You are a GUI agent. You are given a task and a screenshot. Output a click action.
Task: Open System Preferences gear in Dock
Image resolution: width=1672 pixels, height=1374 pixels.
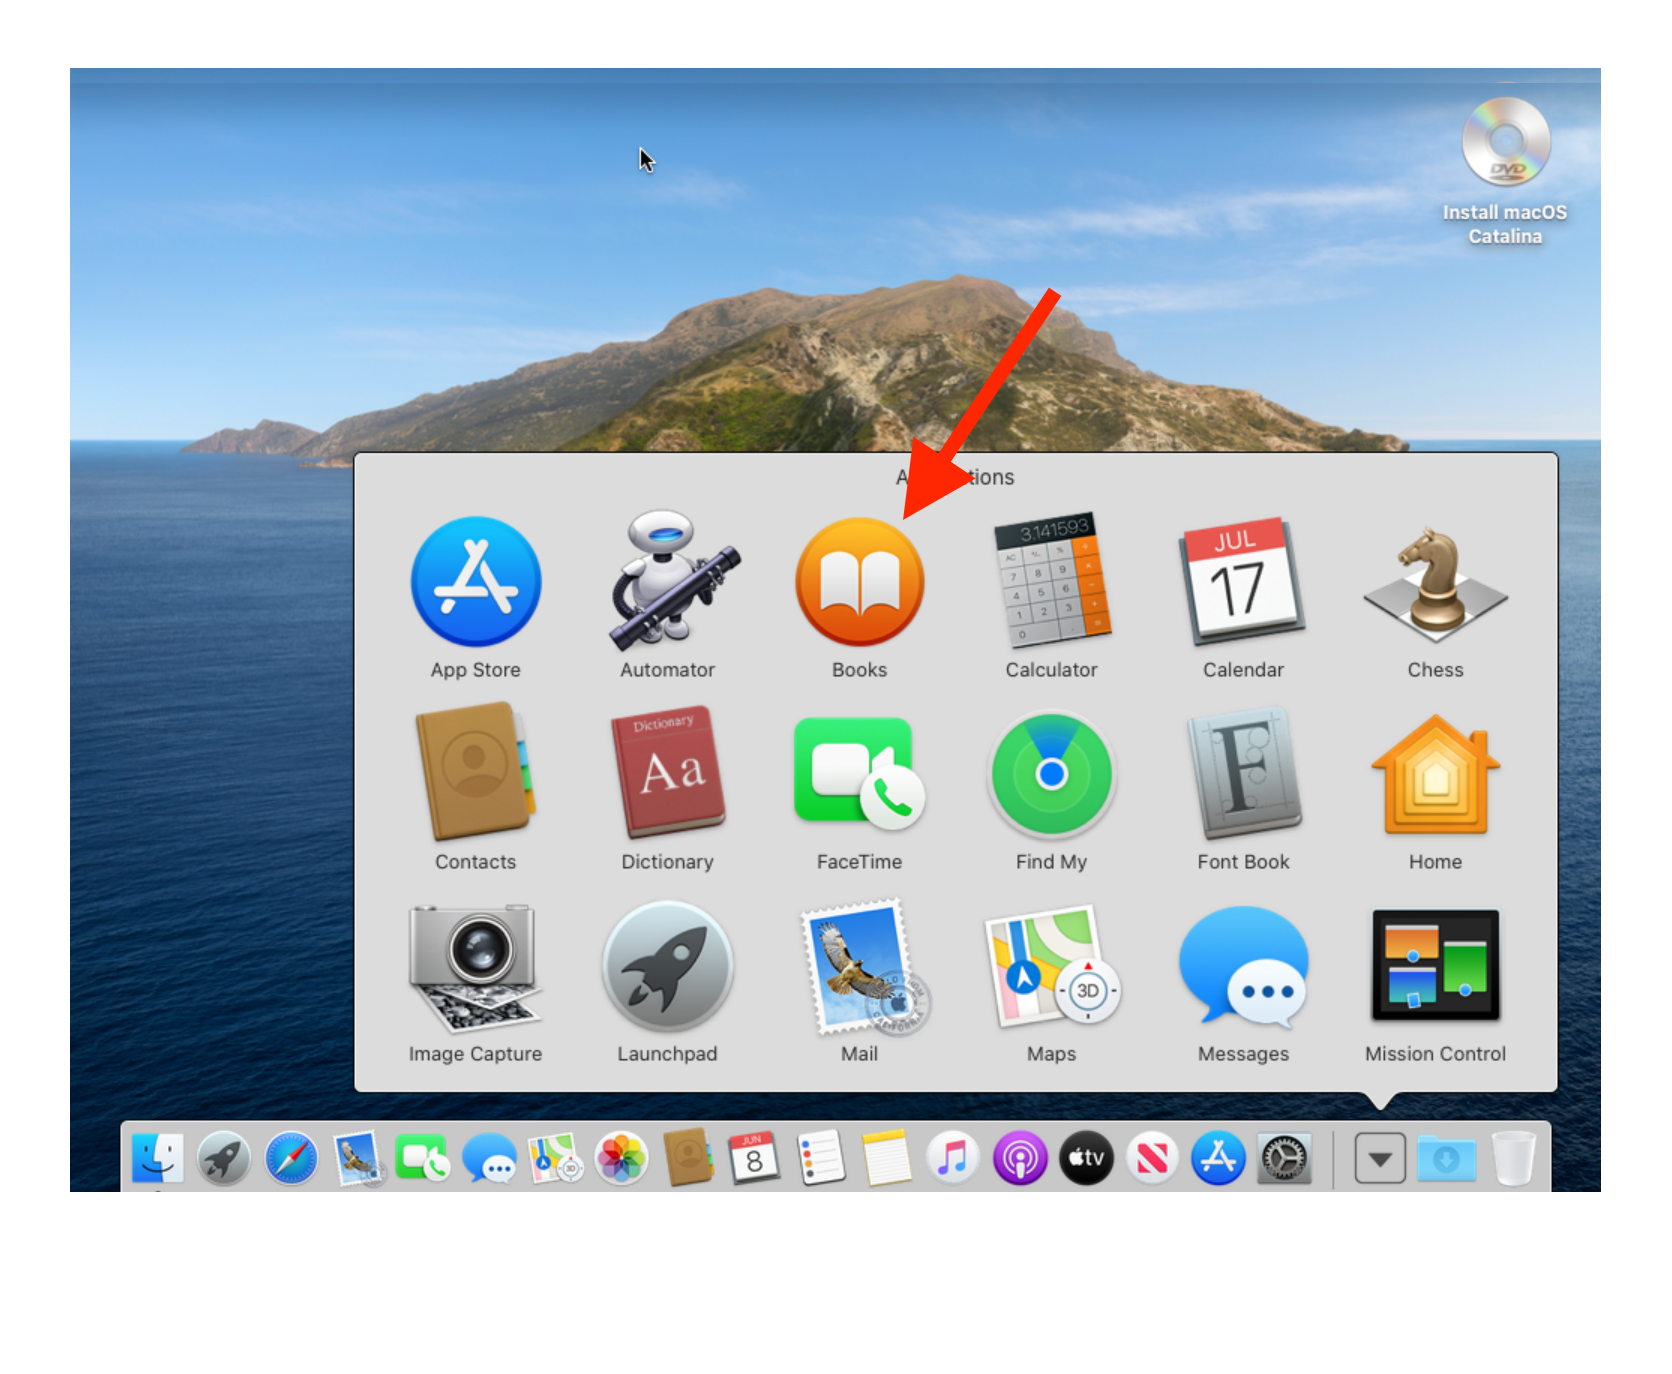(1284, 1159)
